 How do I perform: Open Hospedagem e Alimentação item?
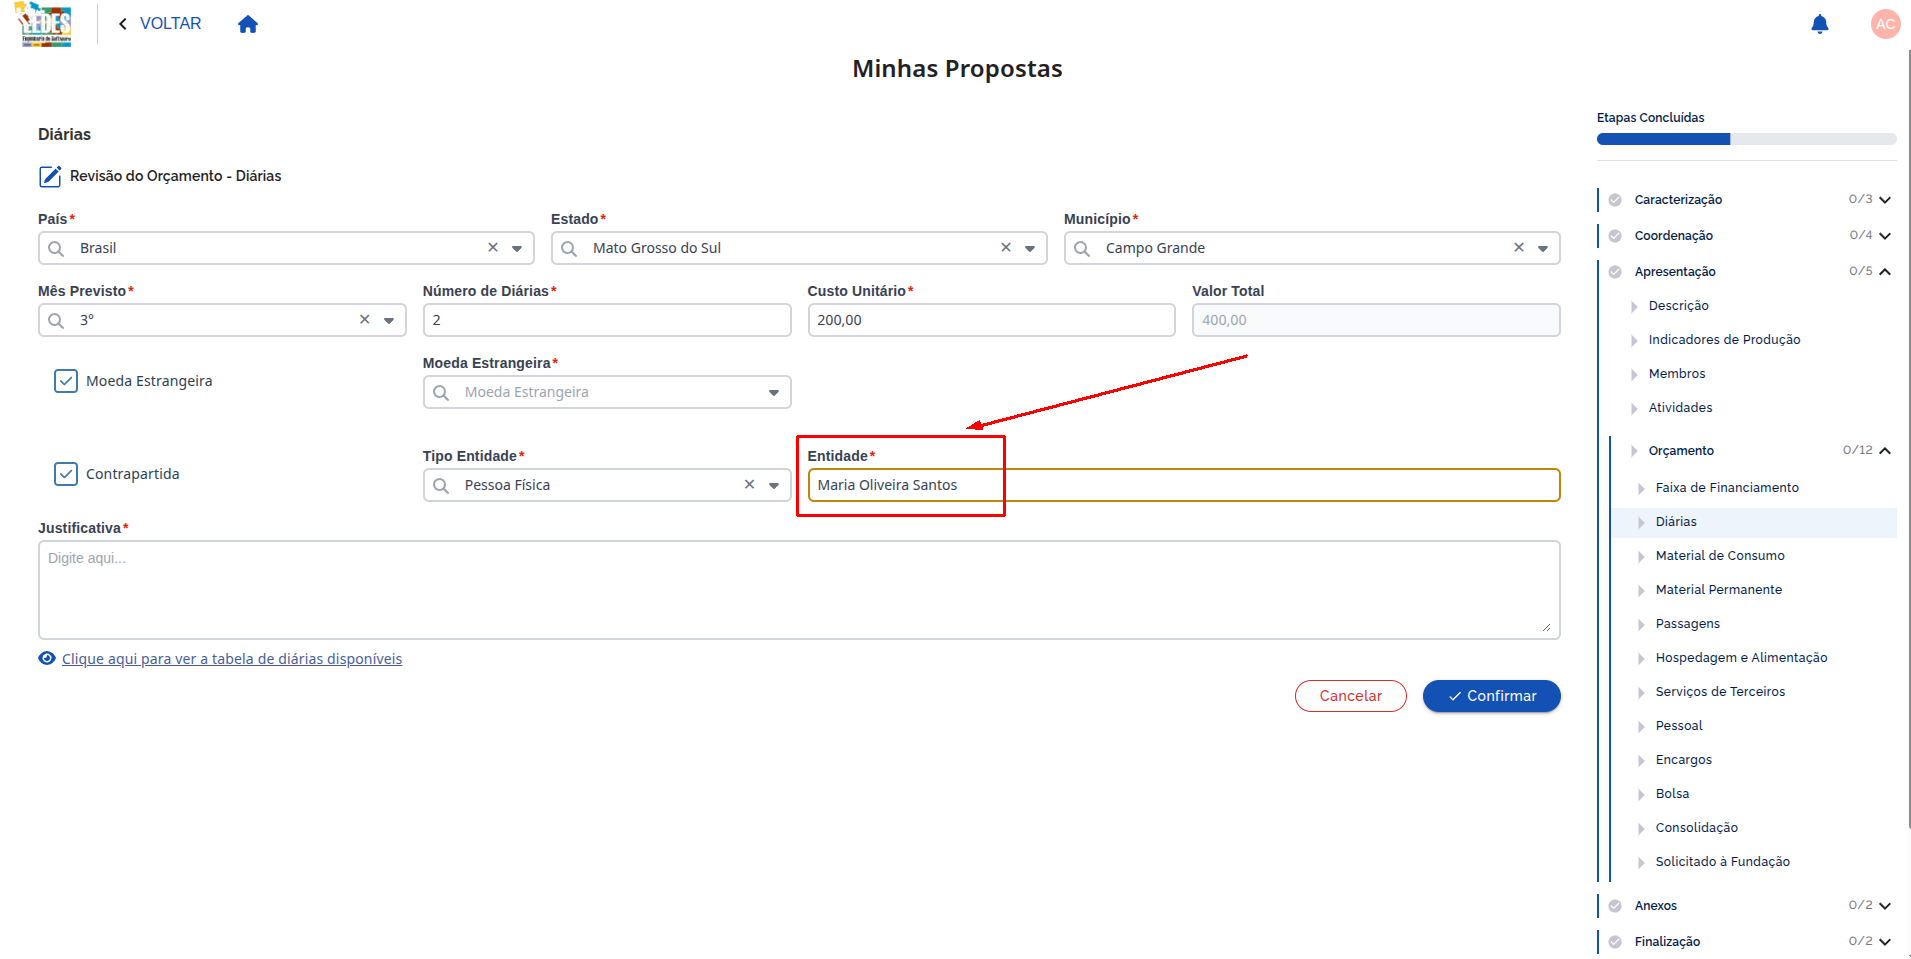(1741, 658)
